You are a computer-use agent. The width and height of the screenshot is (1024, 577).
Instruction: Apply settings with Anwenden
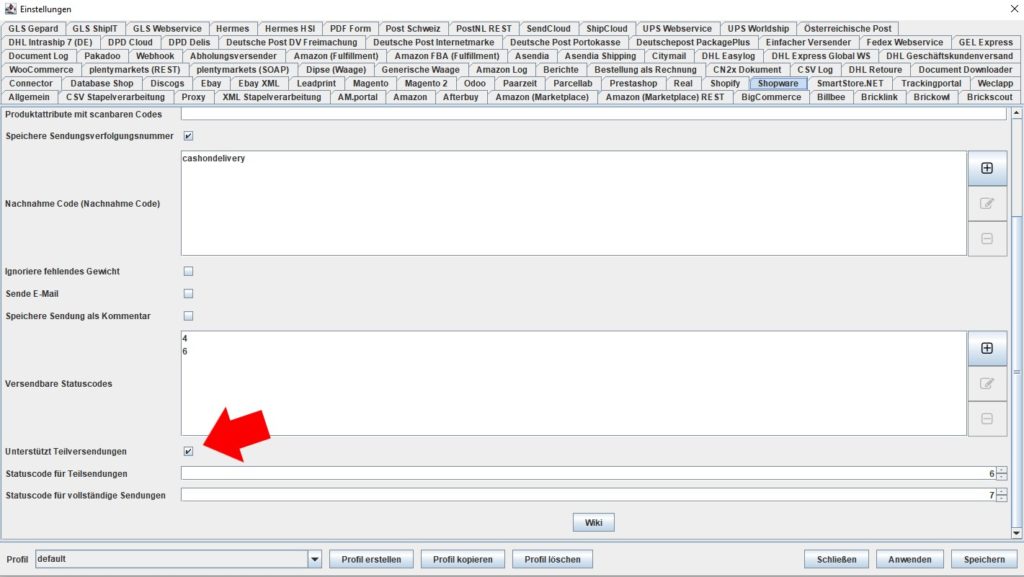click(910, 559)
